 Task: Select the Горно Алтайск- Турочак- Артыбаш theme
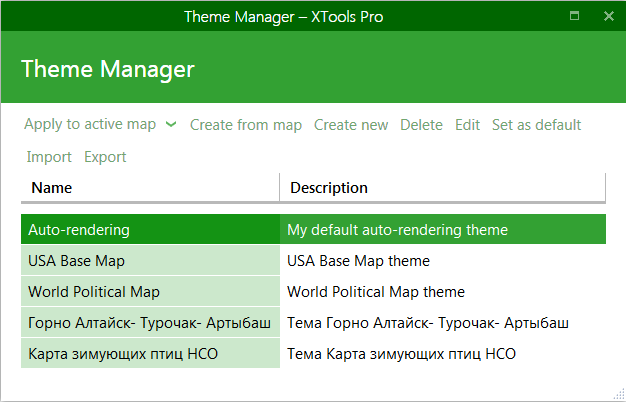151,323
